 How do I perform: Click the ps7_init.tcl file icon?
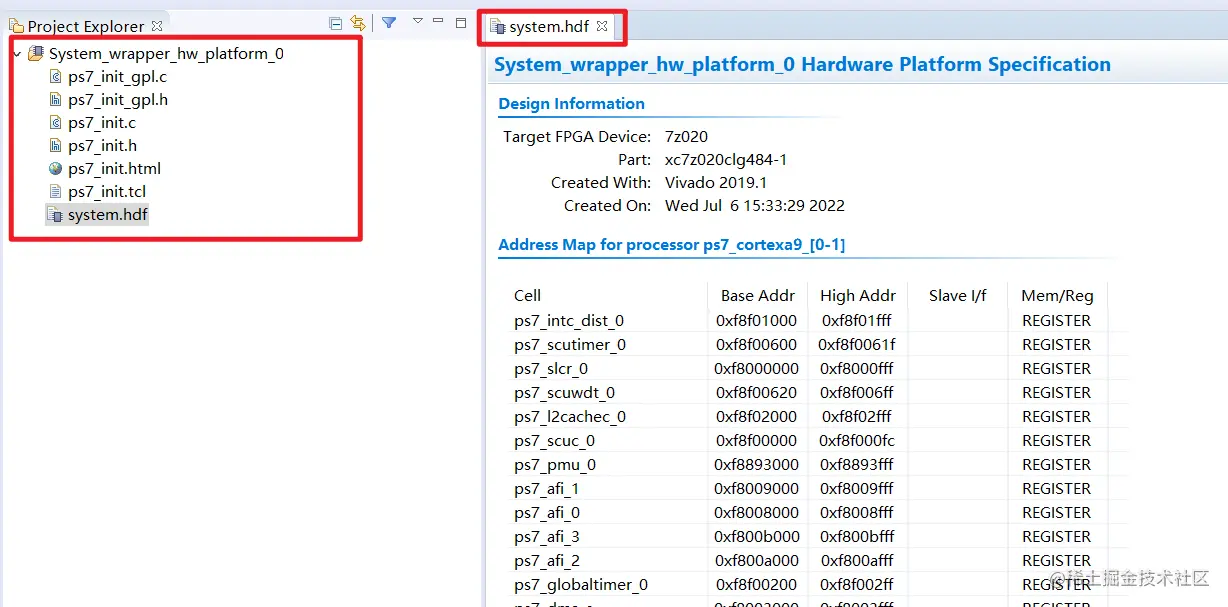tap(56, 192)
